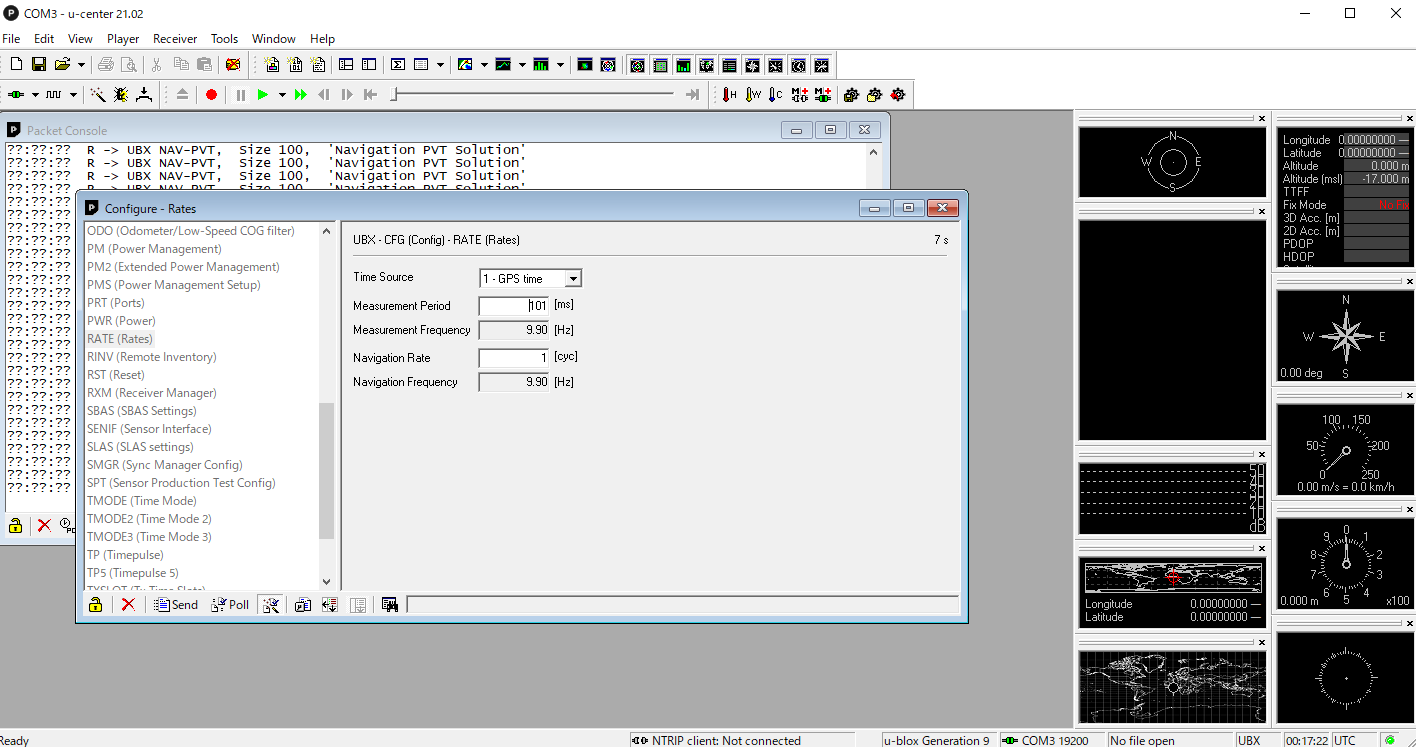1416x747 pixels.
Task: Click the Poll button in Configure window
Action: tap(230, 604)
